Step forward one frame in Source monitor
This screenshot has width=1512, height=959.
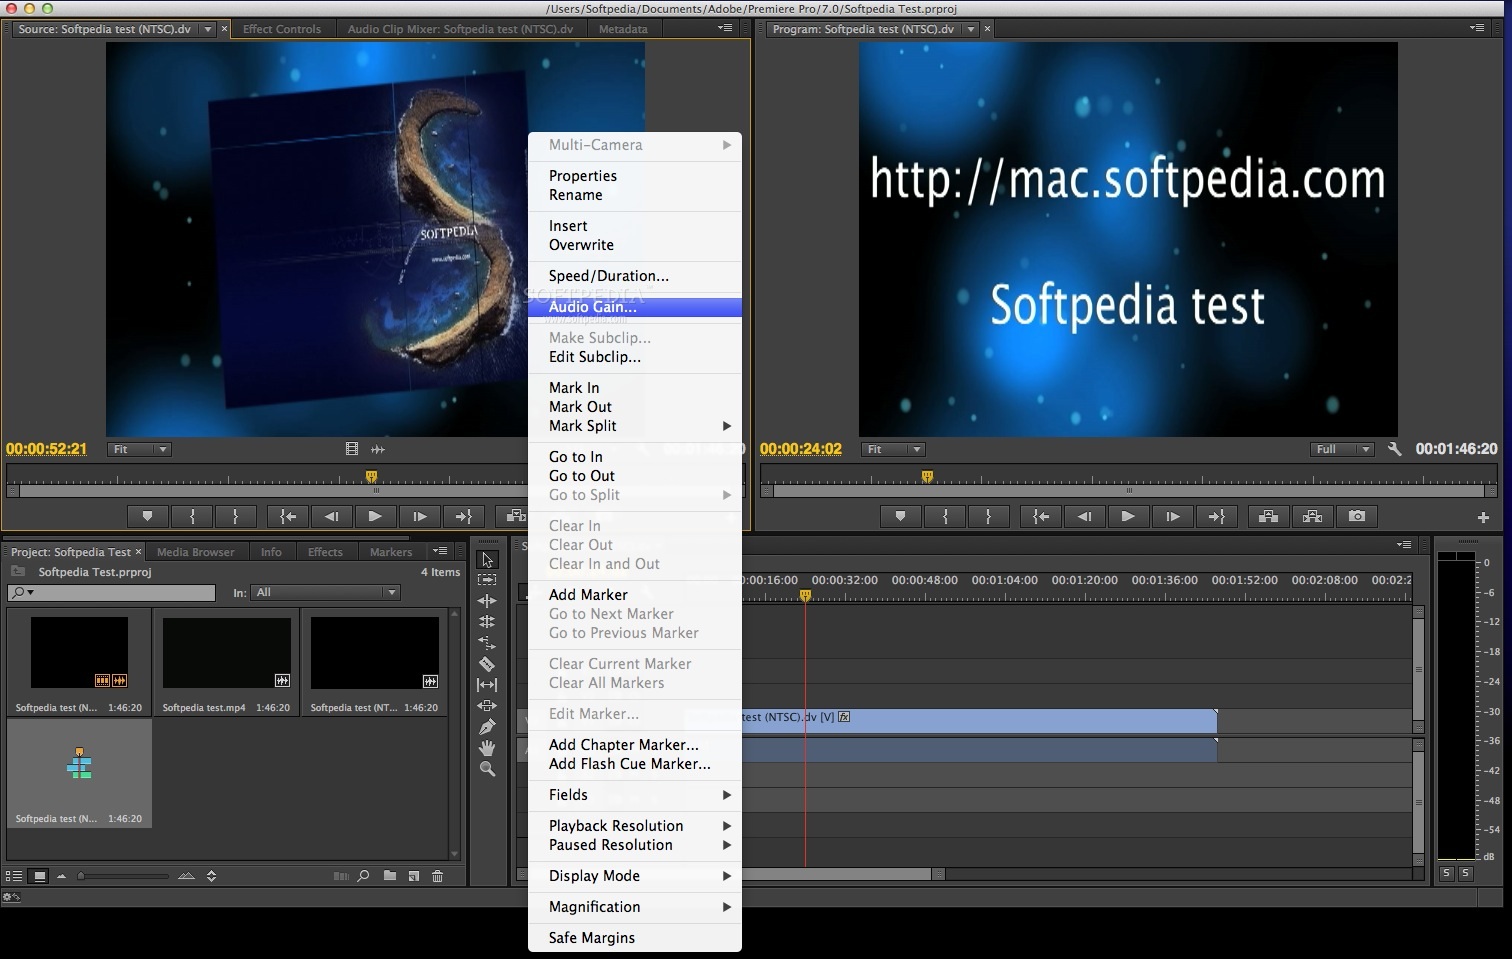point(419,517)
